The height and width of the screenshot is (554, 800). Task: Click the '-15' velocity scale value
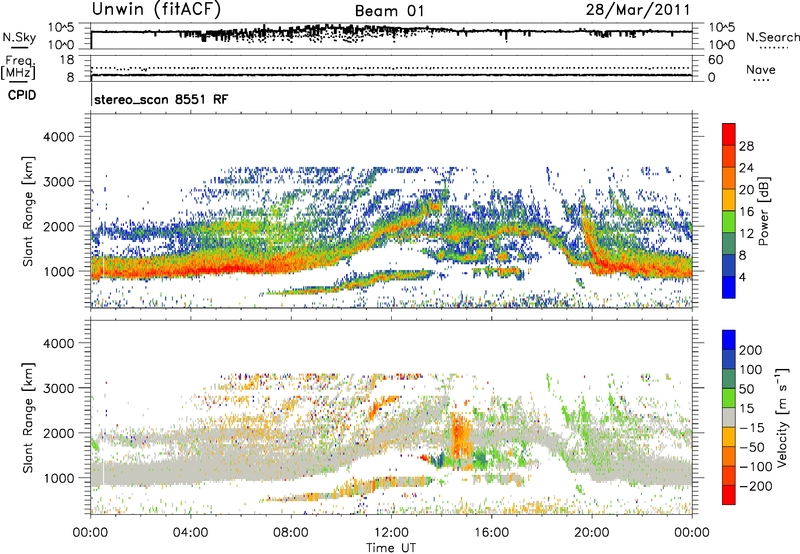[752, 427]
